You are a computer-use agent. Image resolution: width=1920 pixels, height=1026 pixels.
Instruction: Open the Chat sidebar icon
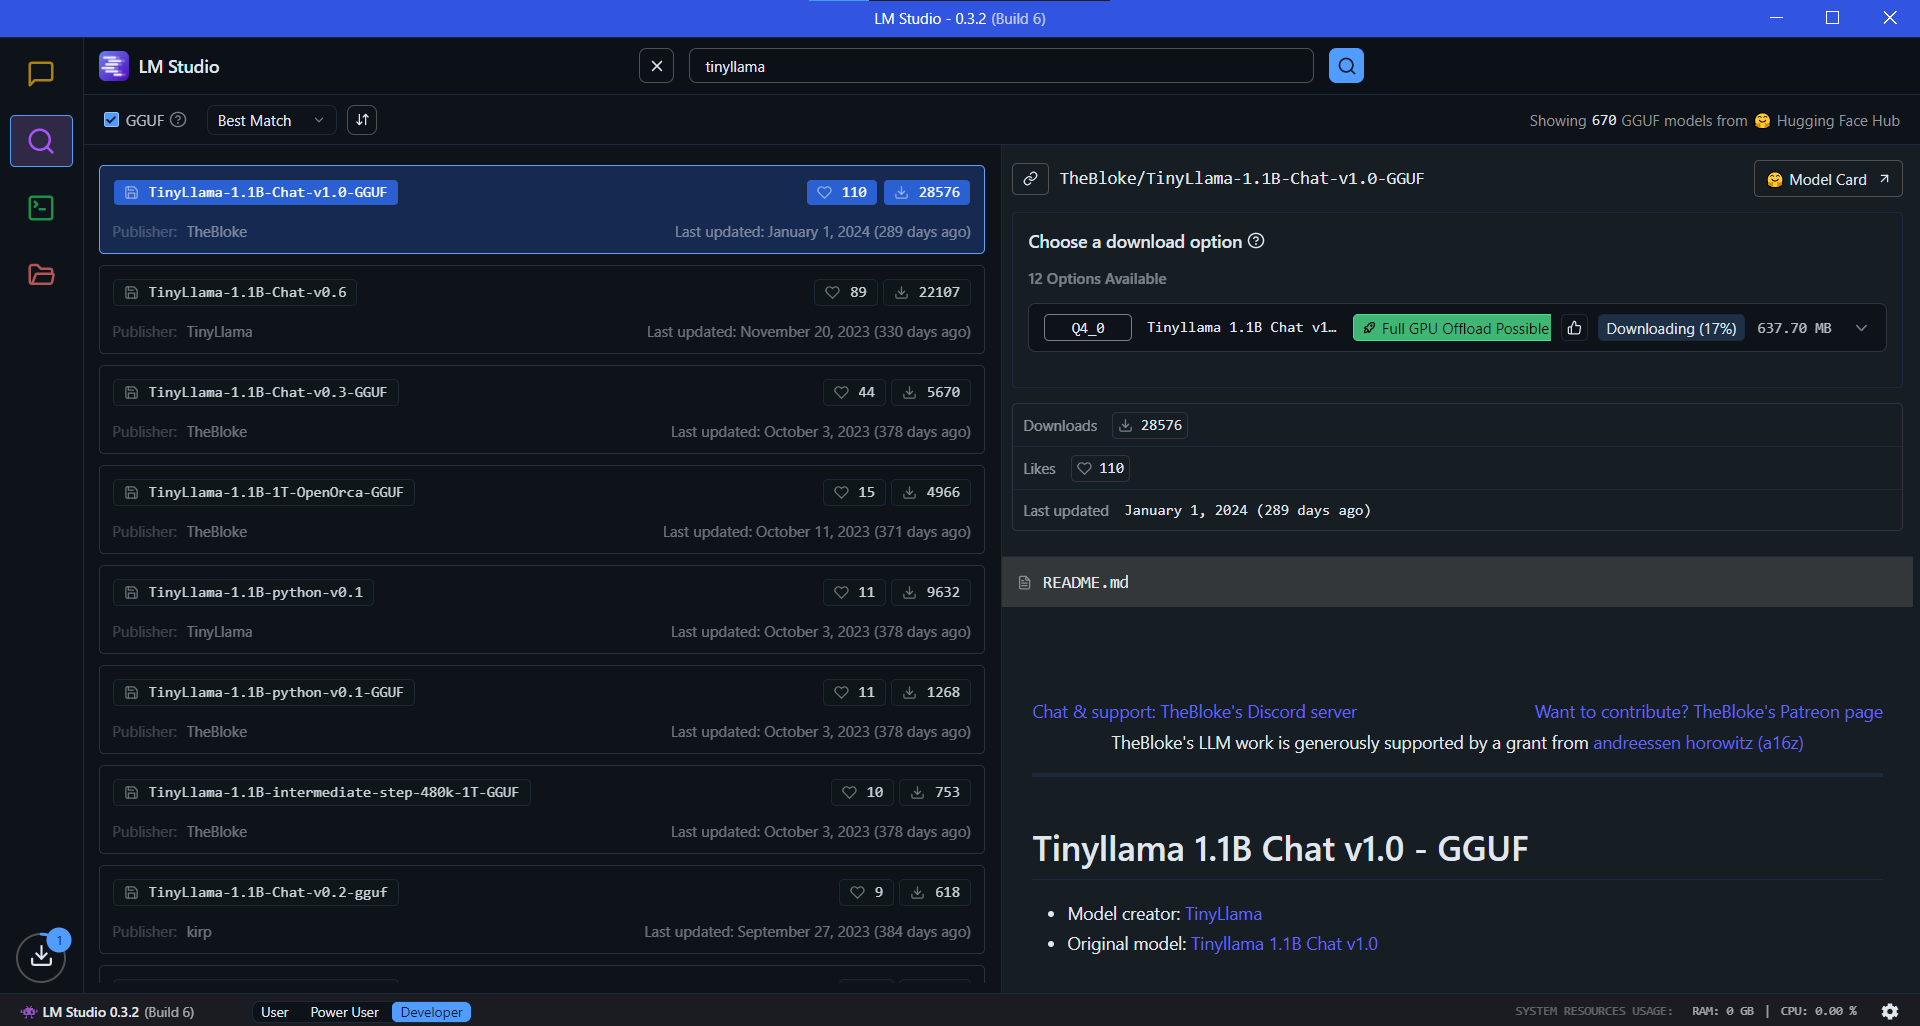41,73
